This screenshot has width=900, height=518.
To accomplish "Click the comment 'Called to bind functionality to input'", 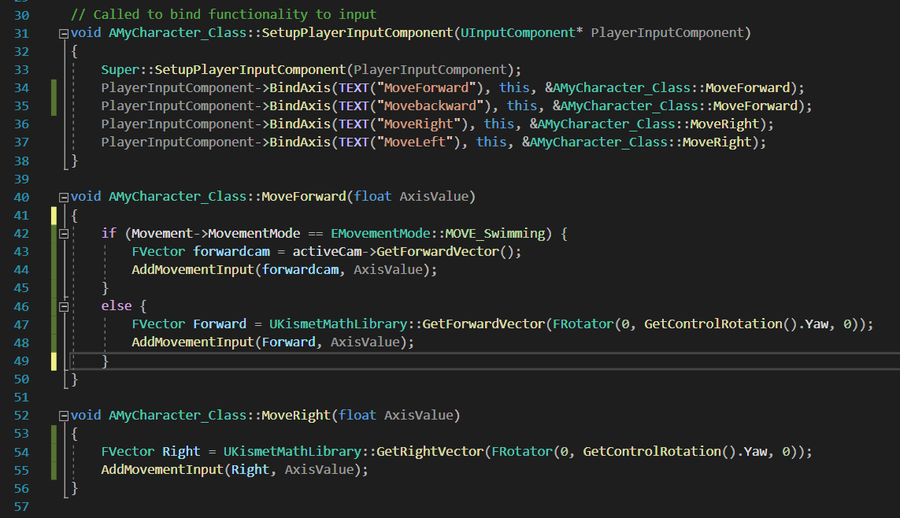I will click(x=223, y=14).
